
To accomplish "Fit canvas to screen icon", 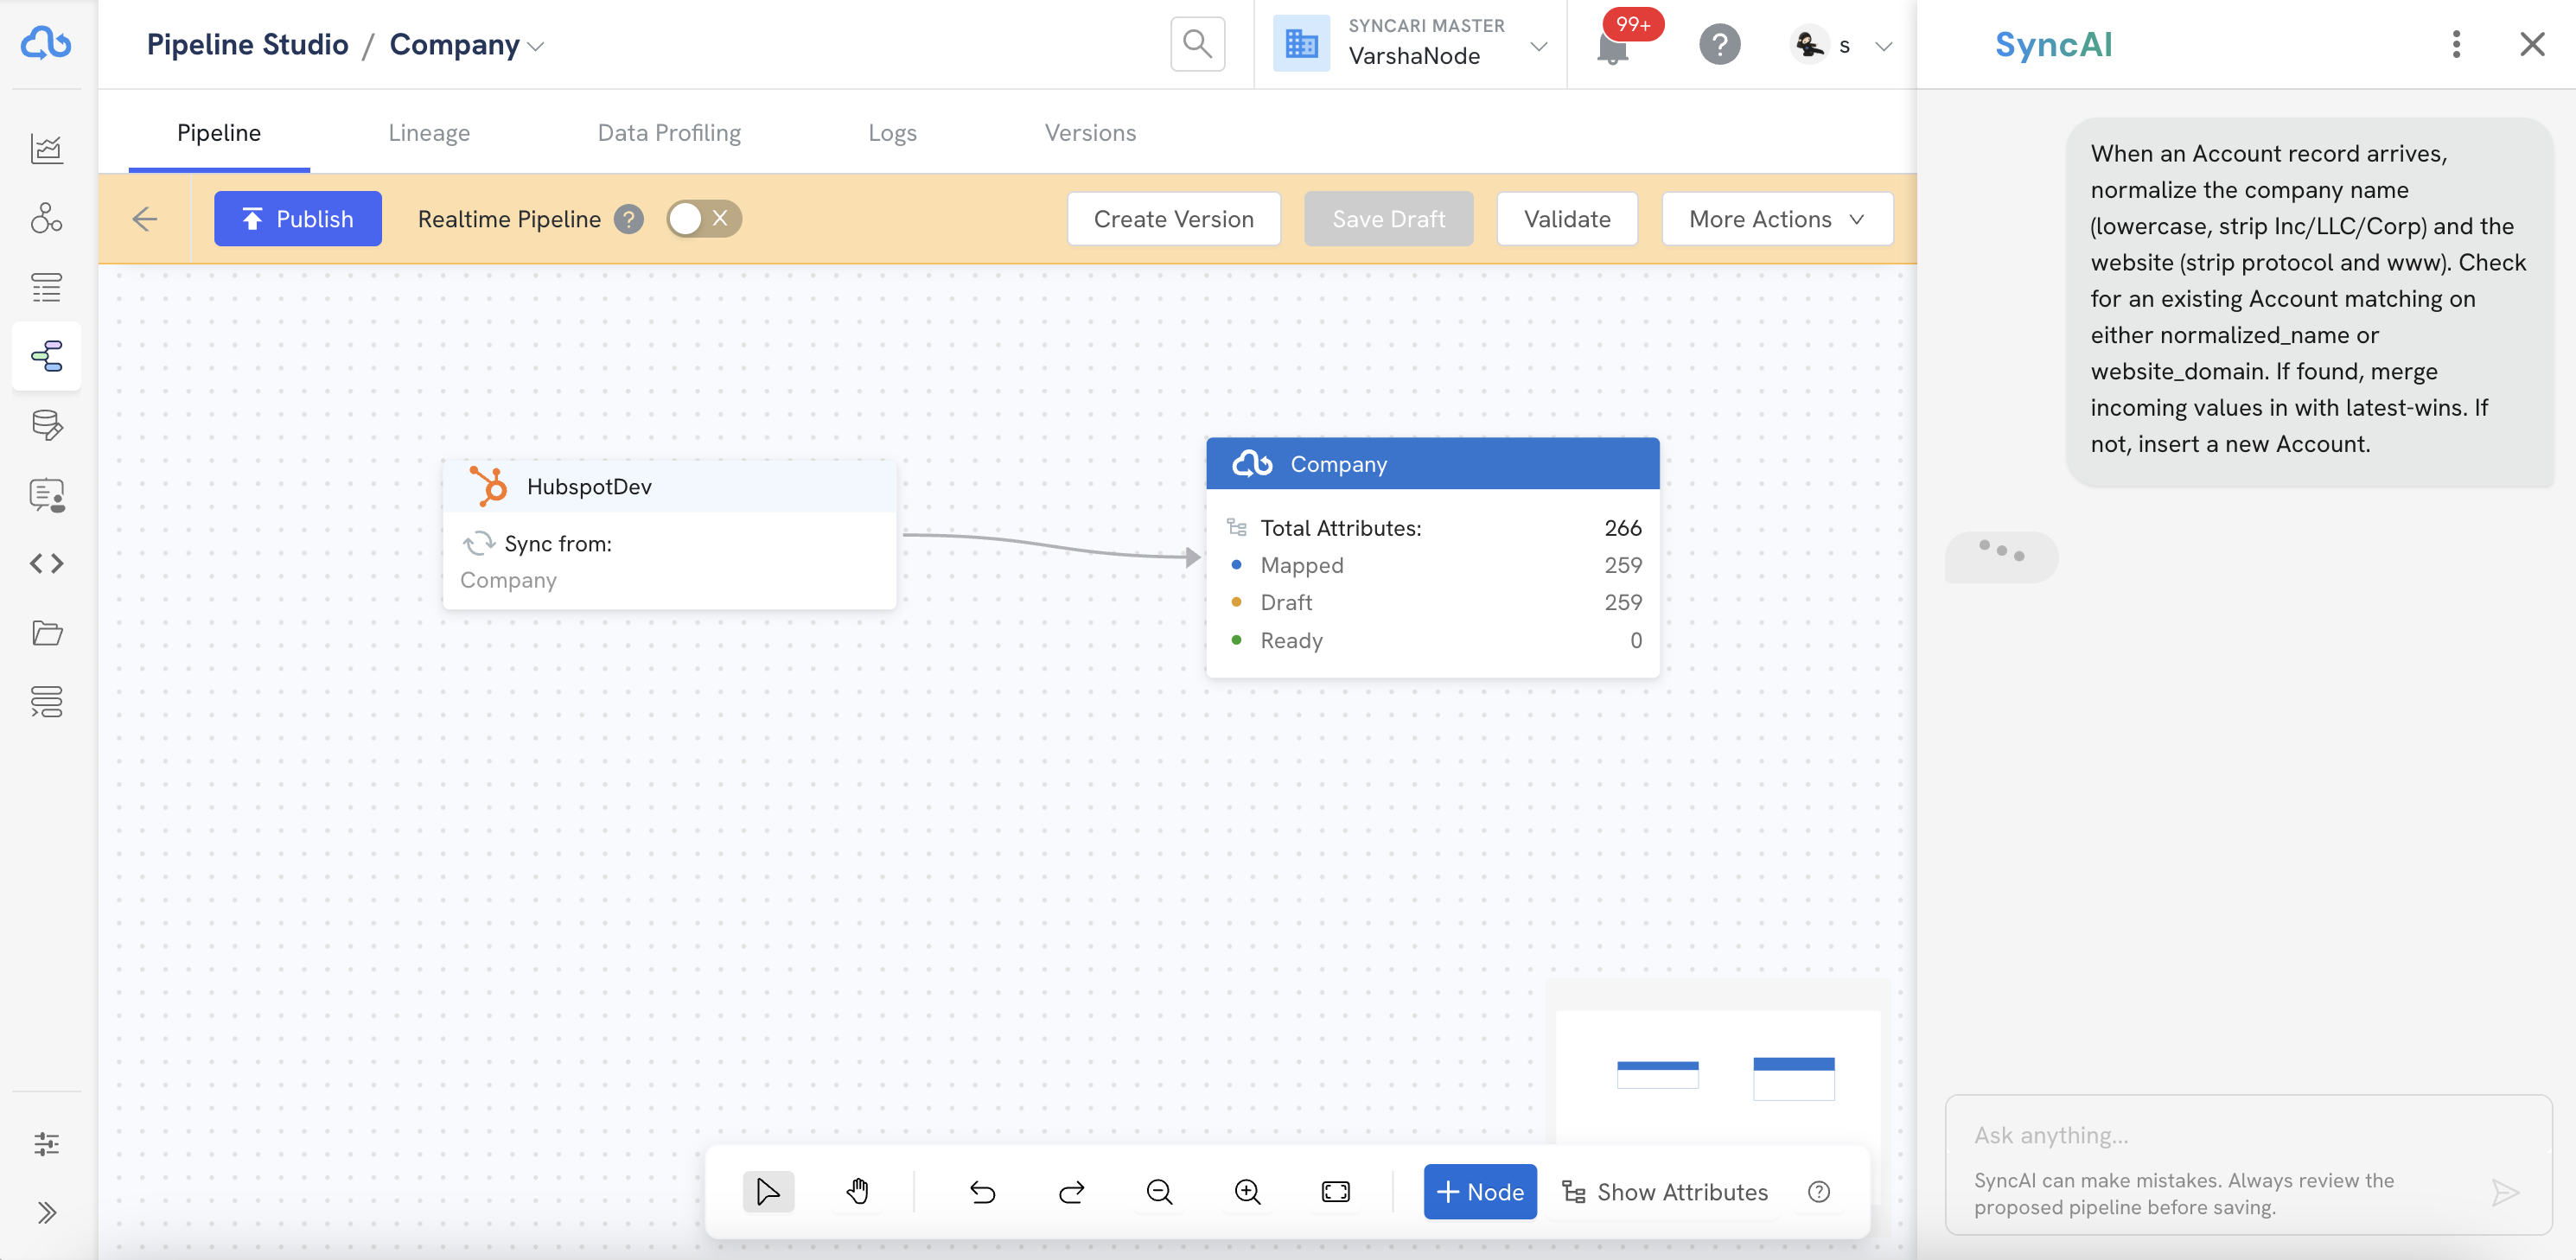I will [x=1335, y=1192].
